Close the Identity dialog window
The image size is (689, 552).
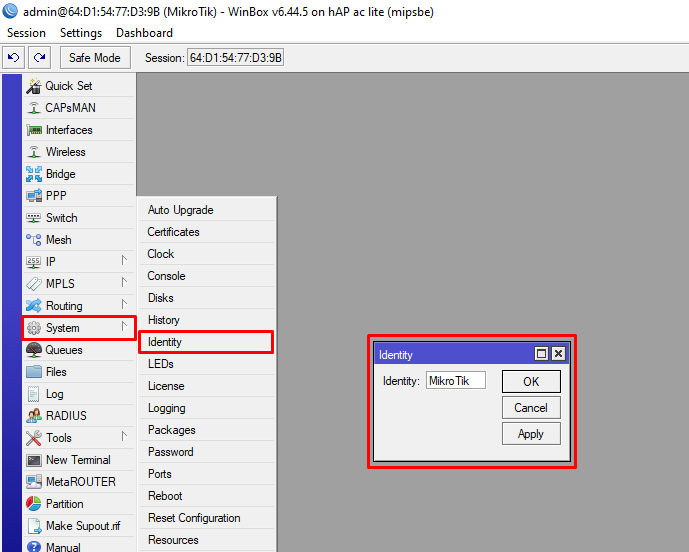click(x=558, y=354)
